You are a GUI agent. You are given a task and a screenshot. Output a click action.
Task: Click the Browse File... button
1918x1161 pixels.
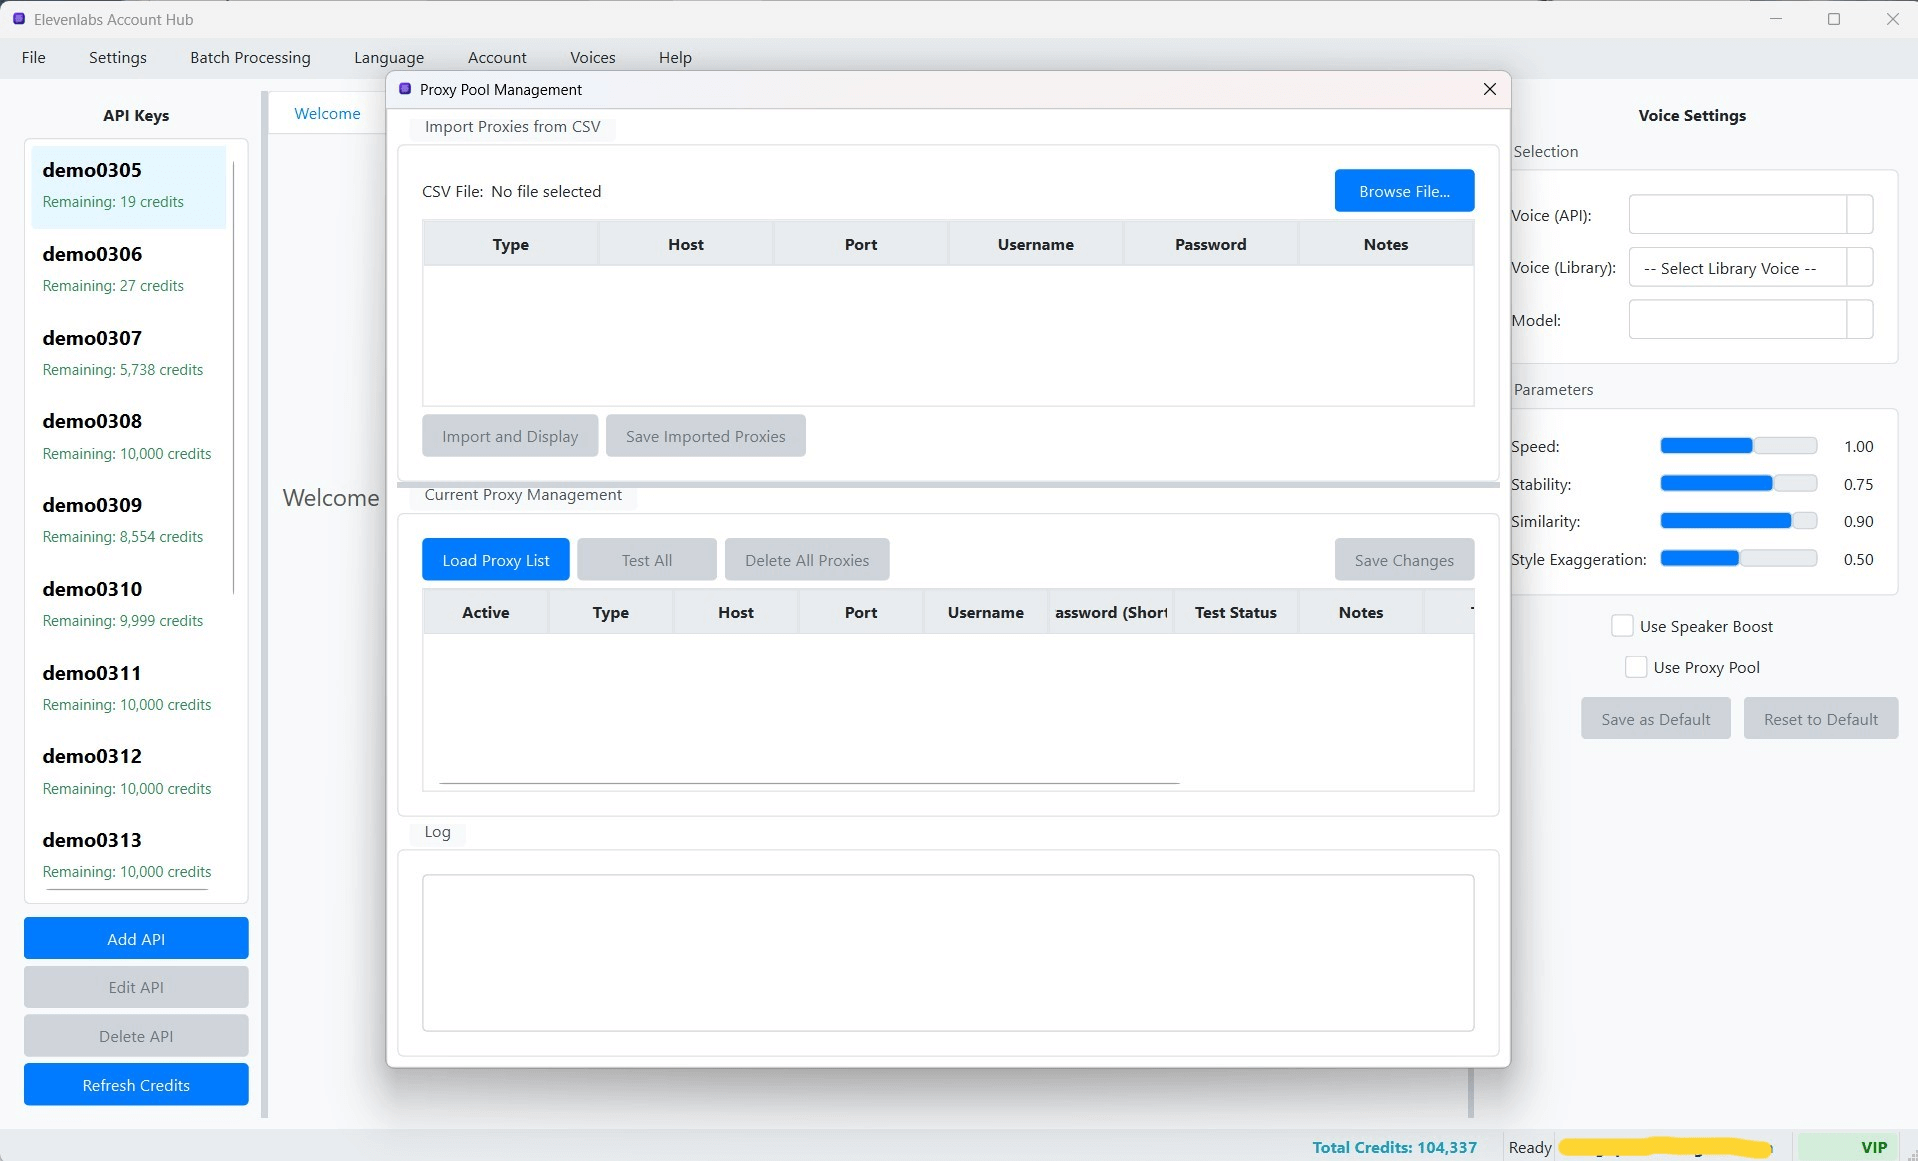(1404, 191)
